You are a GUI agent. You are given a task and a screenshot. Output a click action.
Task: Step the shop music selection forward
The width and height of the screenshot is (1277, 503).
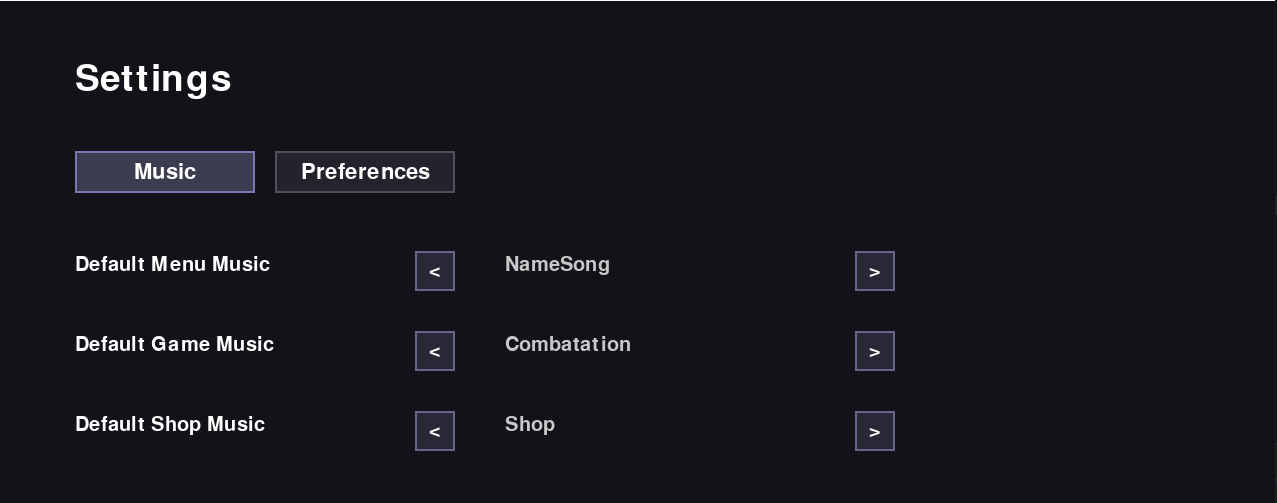875,431
